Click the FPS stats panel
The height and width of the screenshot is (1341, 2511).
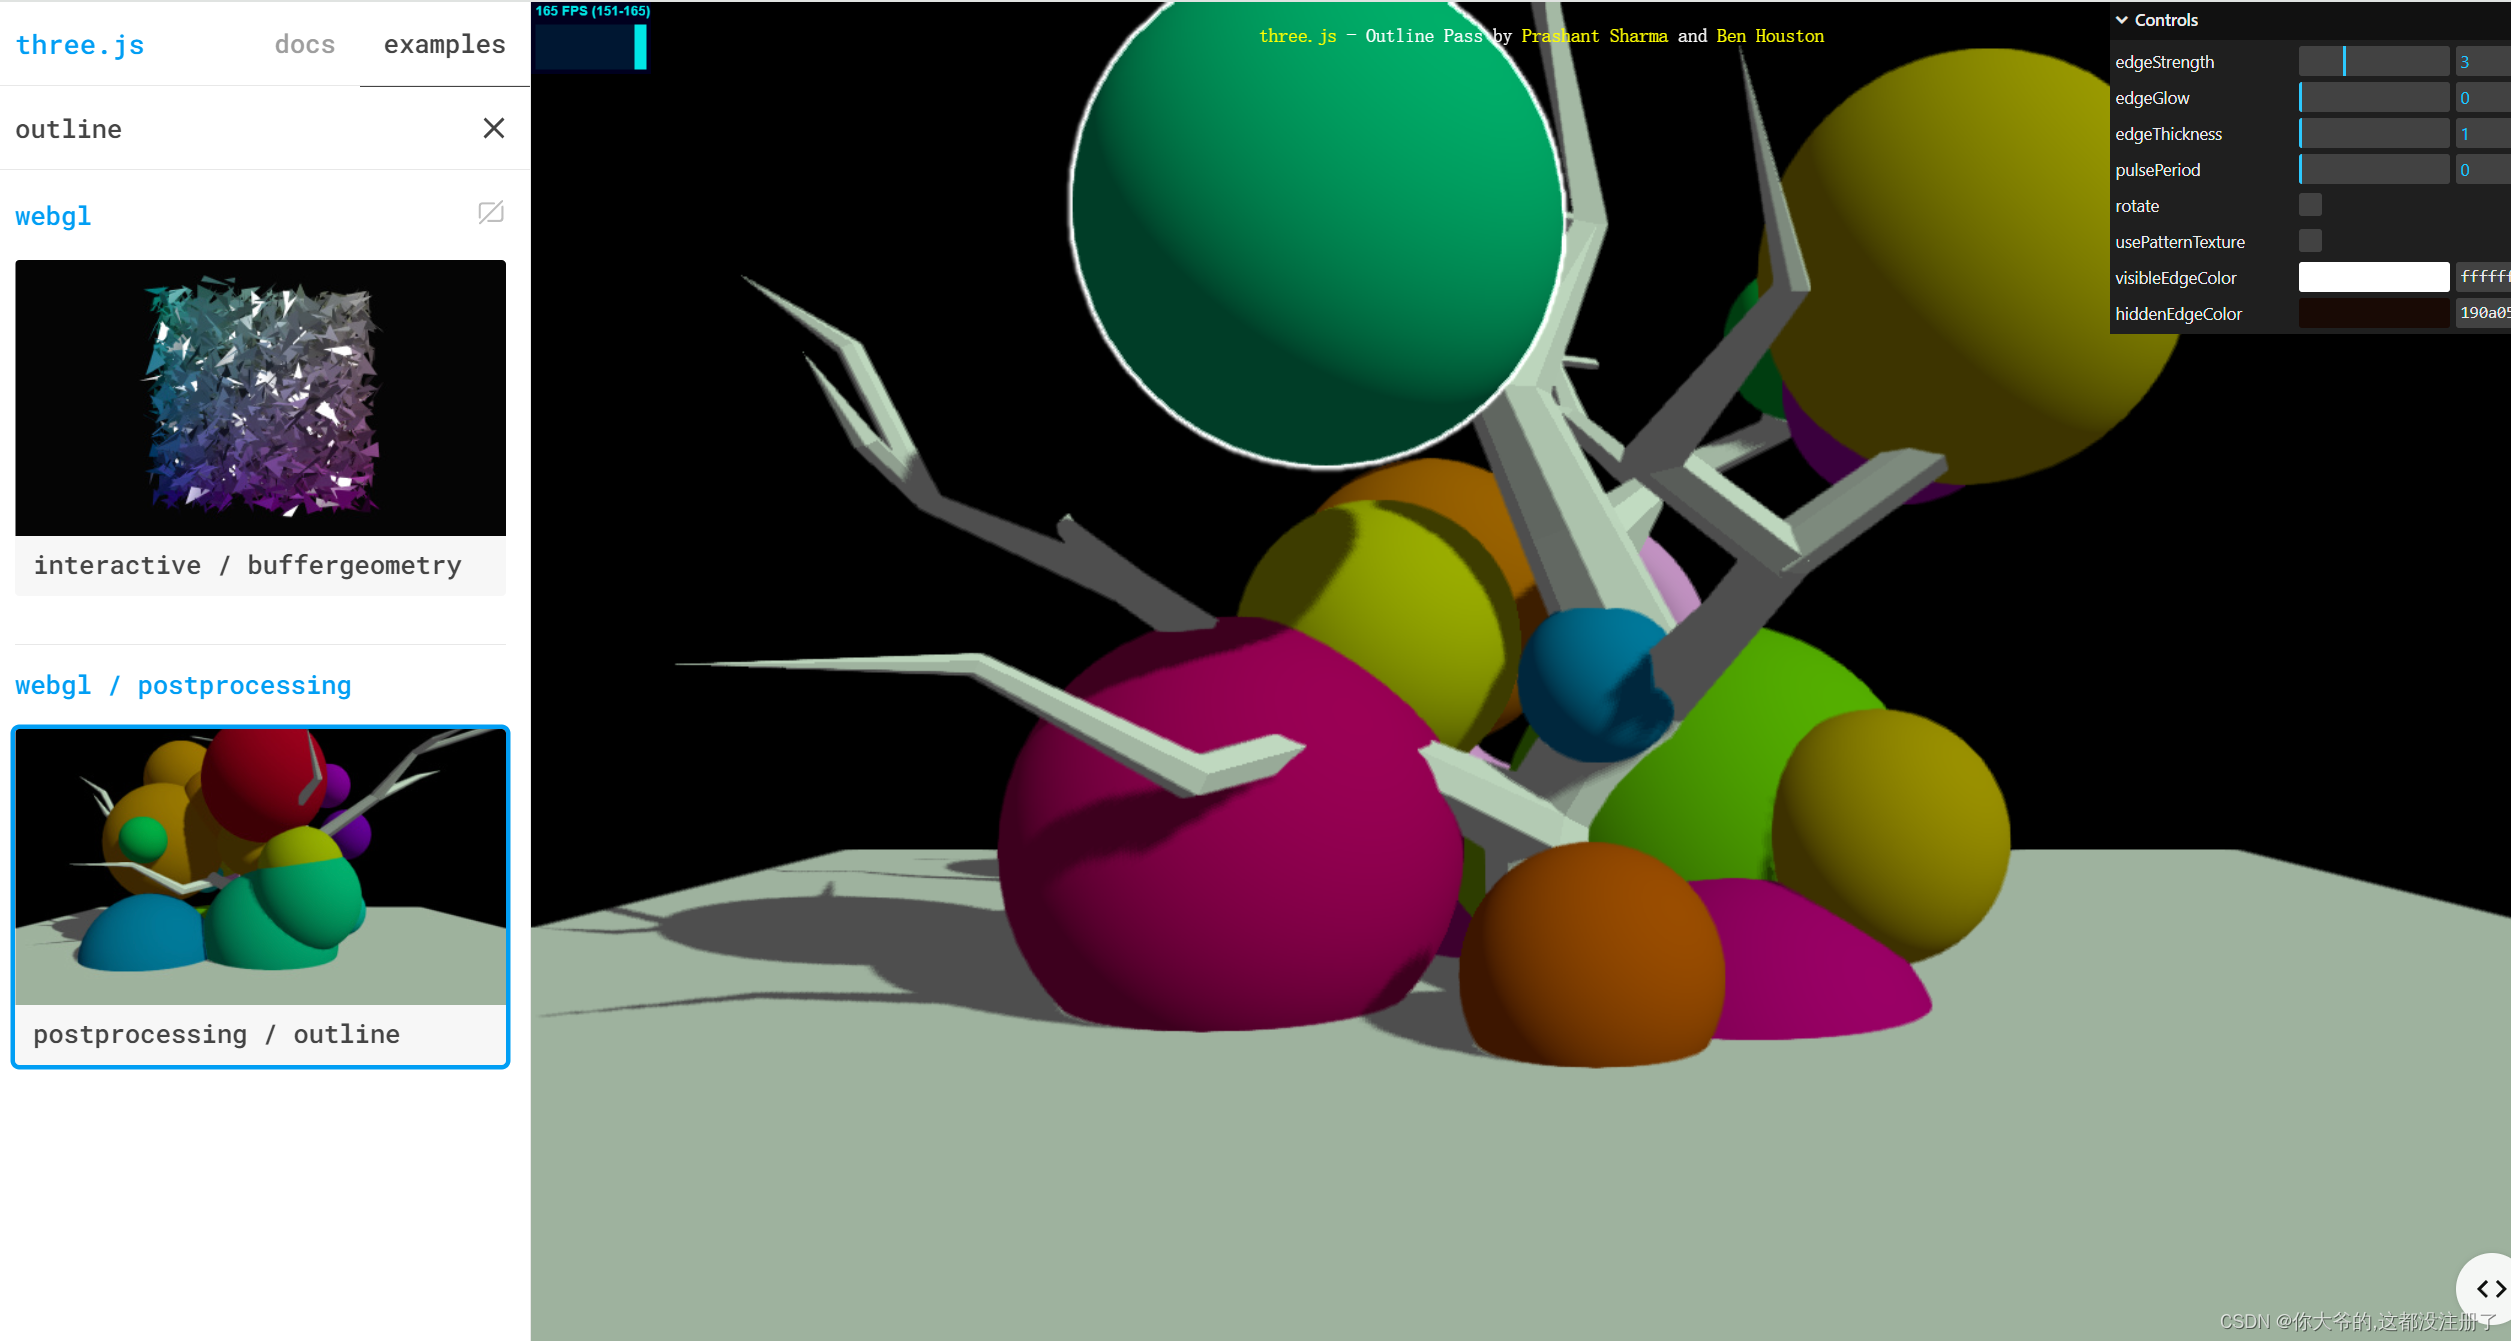592,38
